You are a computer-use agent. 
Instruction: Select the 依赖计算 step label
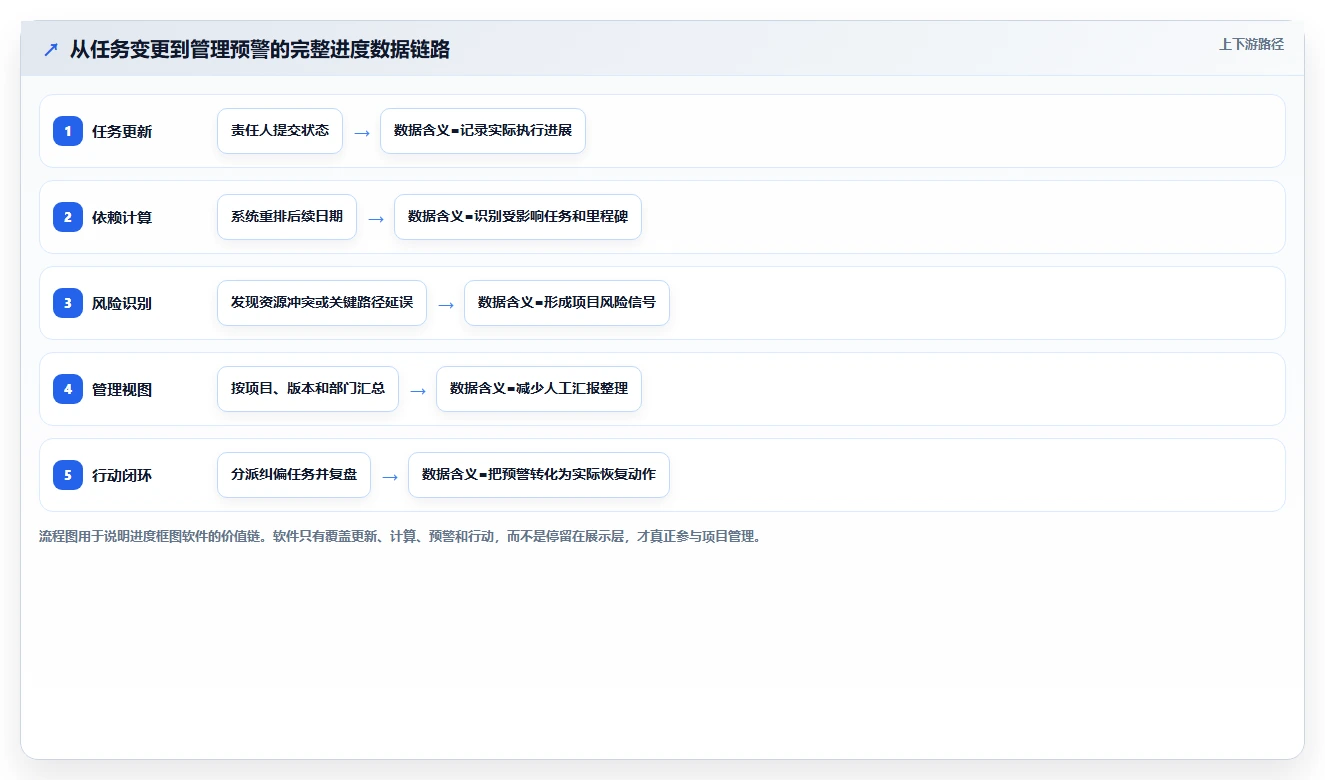pyautogui.click(x=122, y=218)
